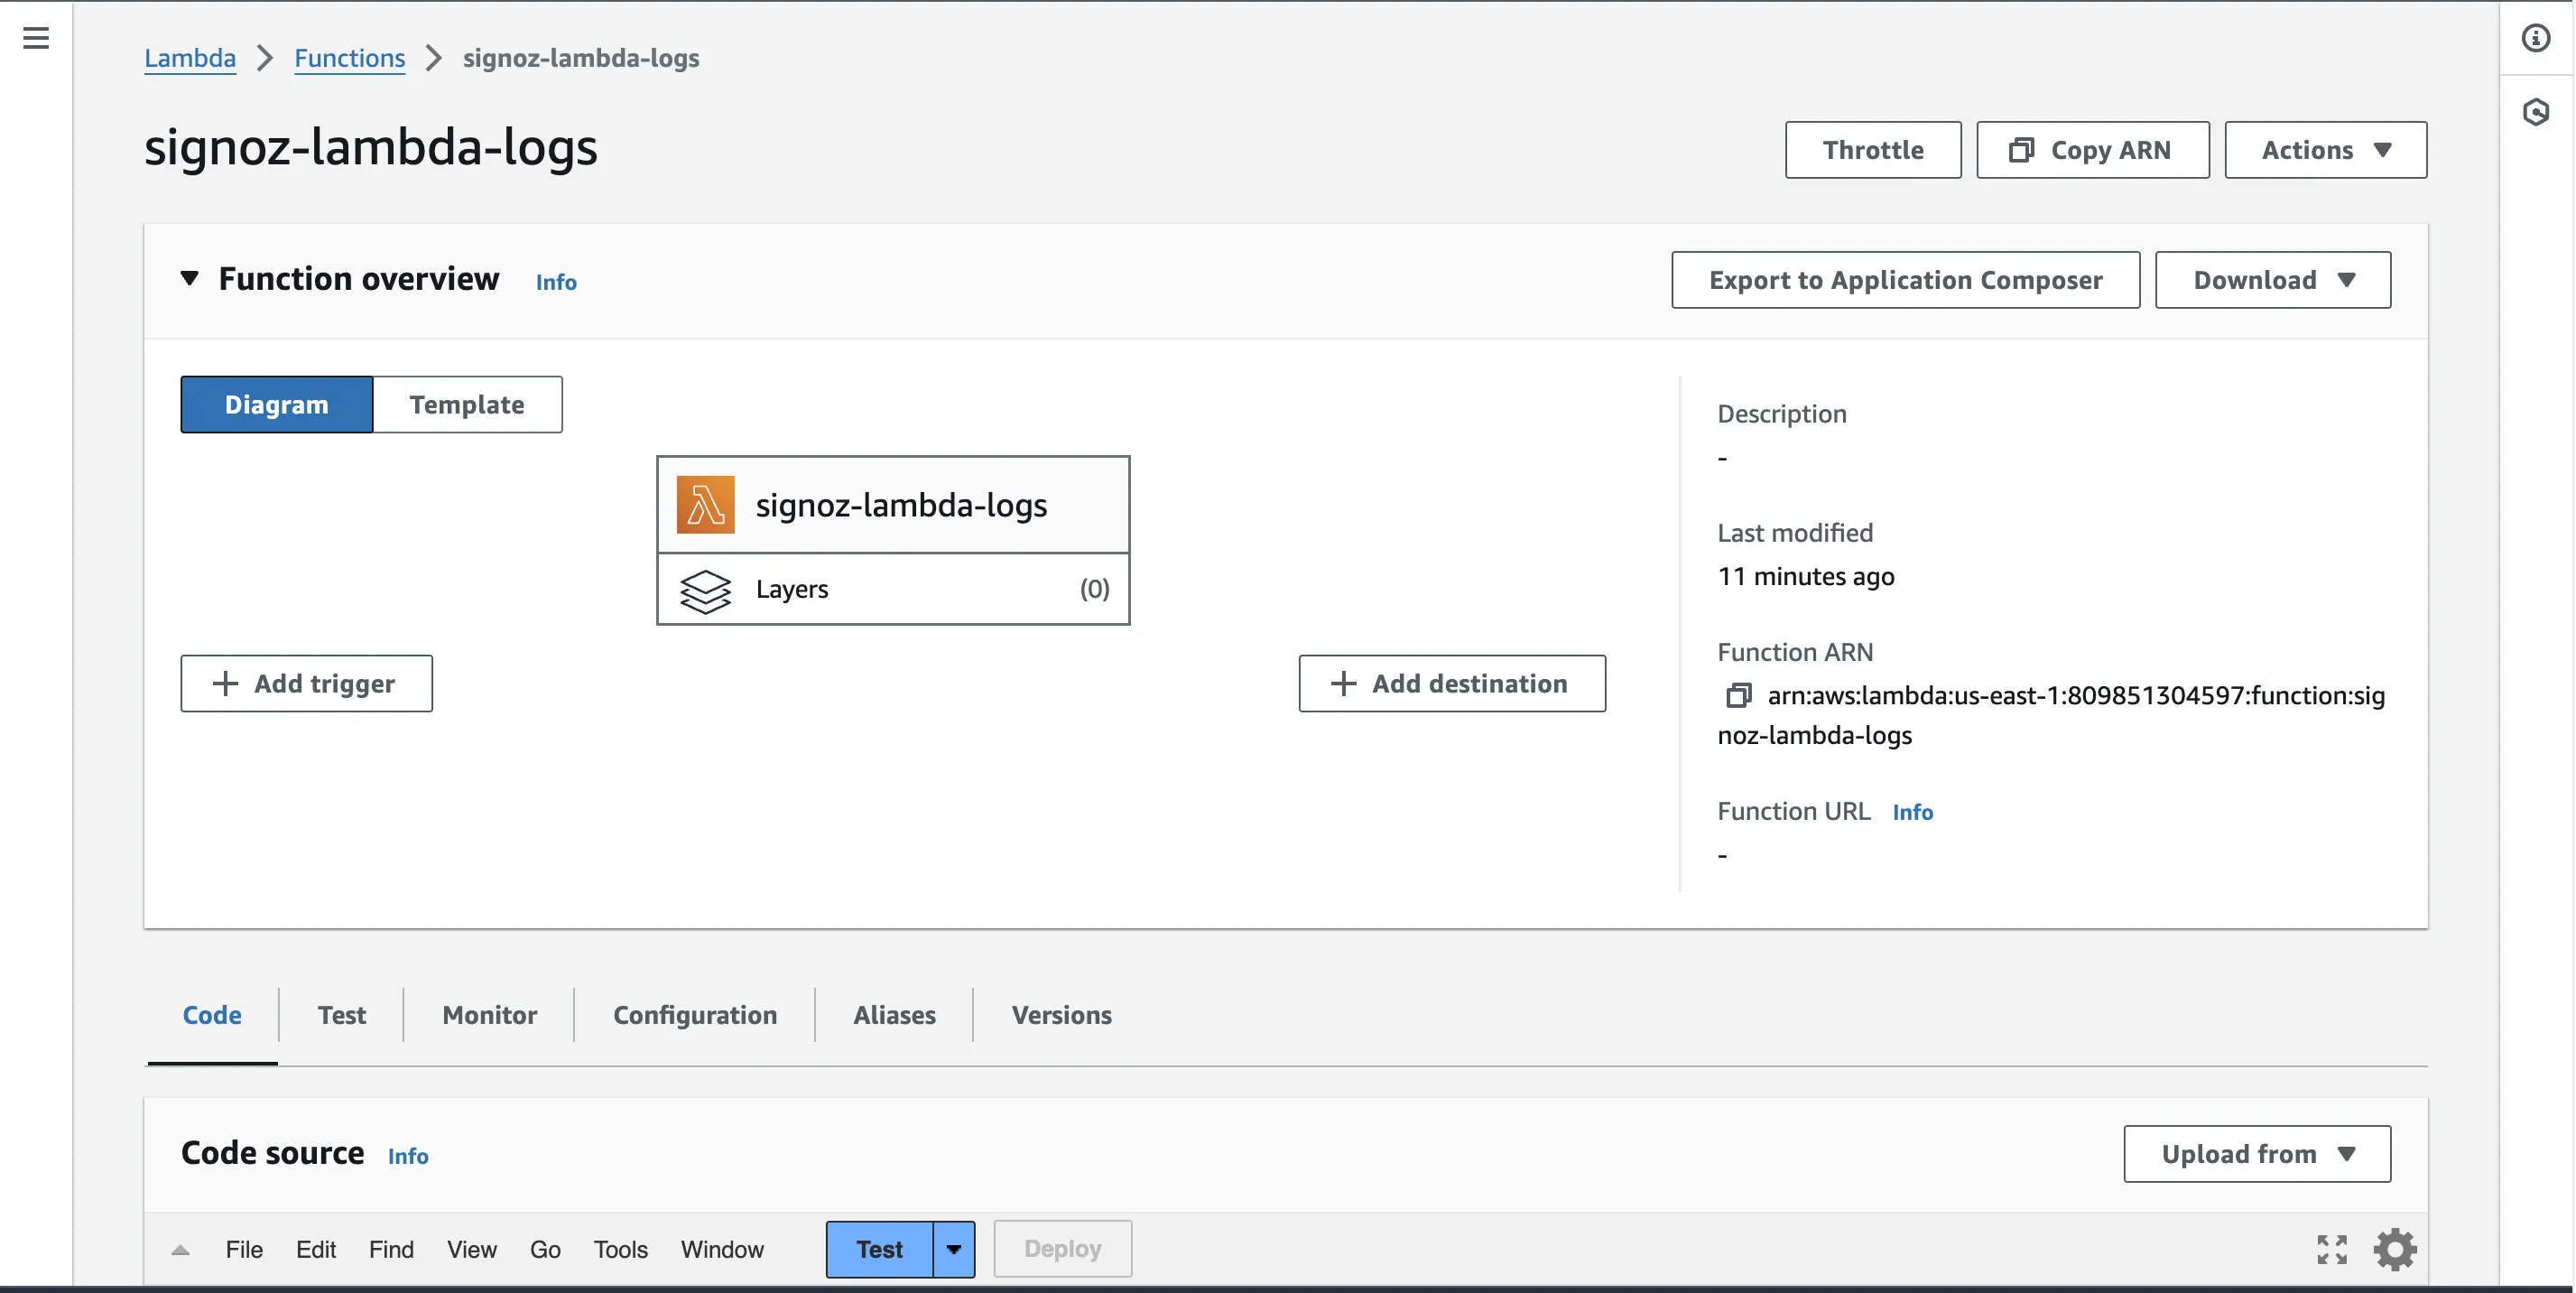
Task: Open the editor File menu
Action: 244,1249
